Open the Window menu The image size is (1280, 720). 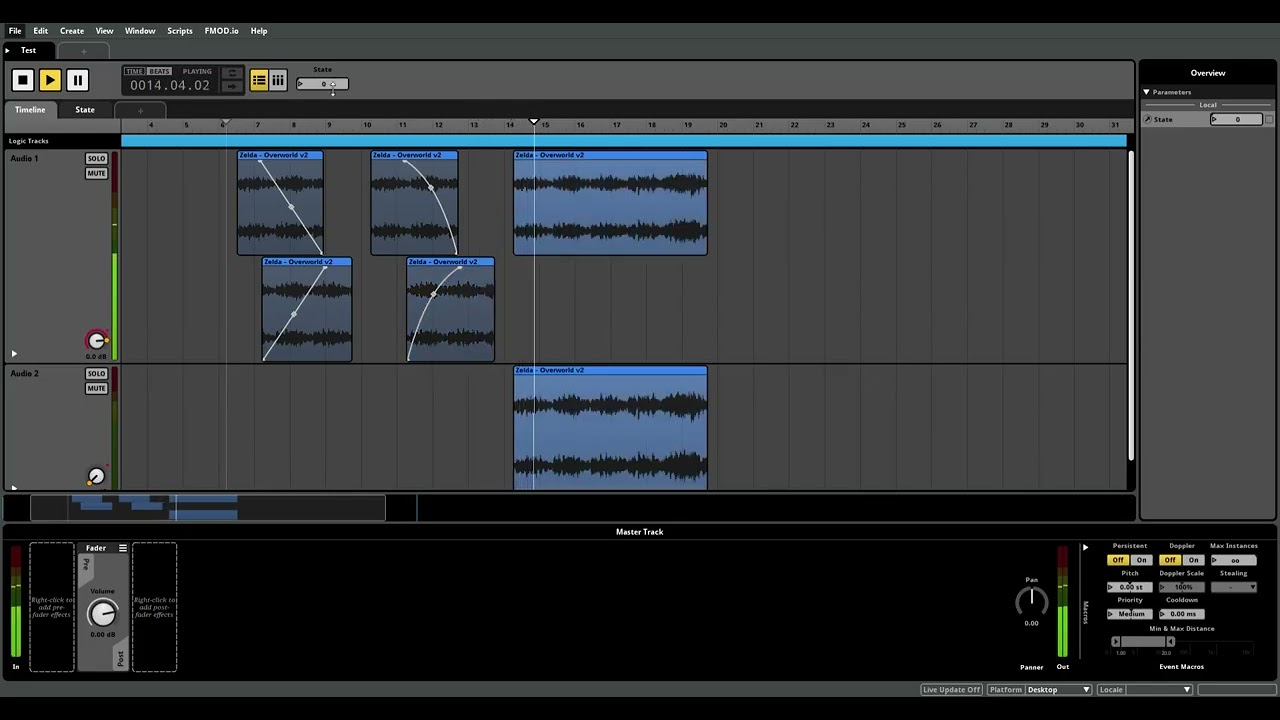140,31
